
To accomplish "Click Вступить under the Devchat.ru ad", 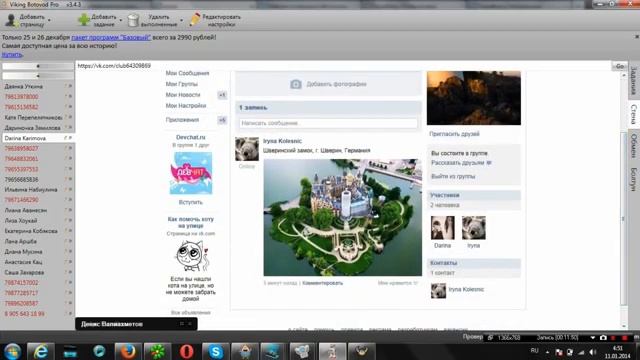I will 191,202.
